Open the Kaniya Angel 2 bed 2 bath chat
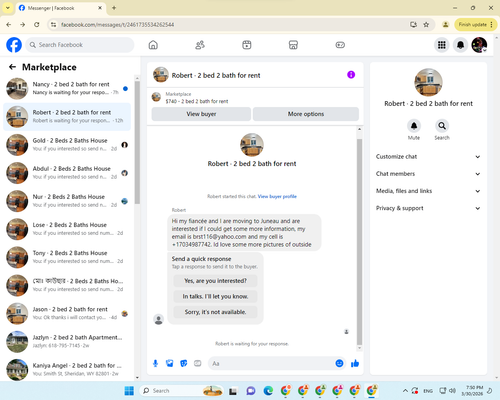Image resolution: width=500 pixels, height=400 pixels. tap(67, 370)
